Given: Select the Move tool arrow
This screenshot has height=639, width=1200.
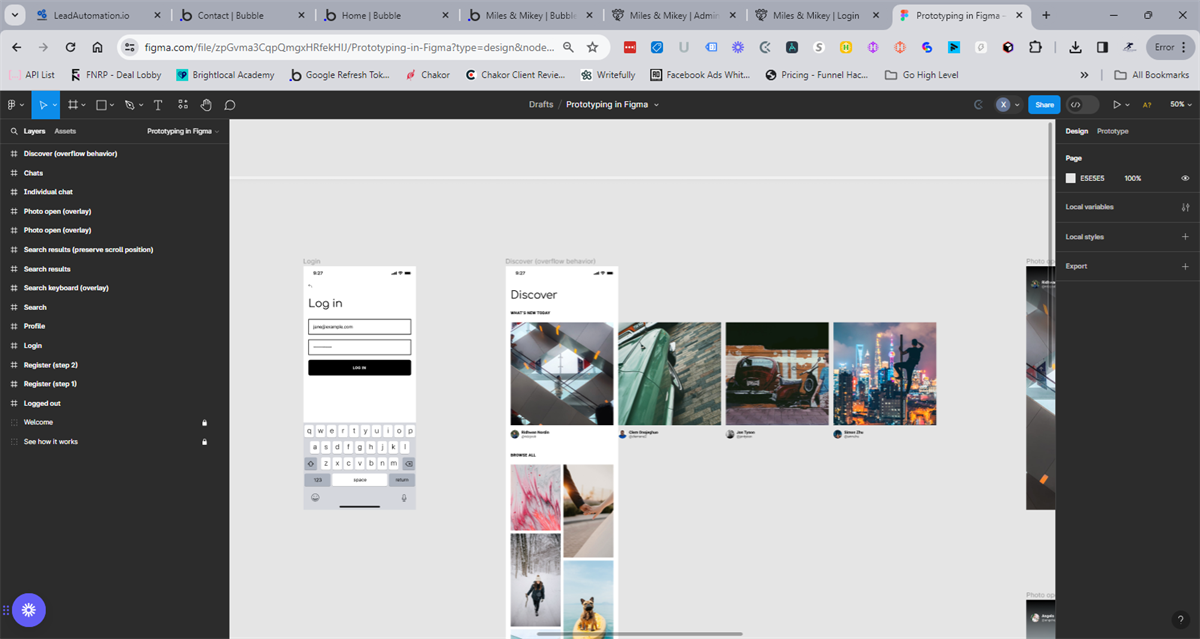Looking at the screenshot, I should [42, 105].
